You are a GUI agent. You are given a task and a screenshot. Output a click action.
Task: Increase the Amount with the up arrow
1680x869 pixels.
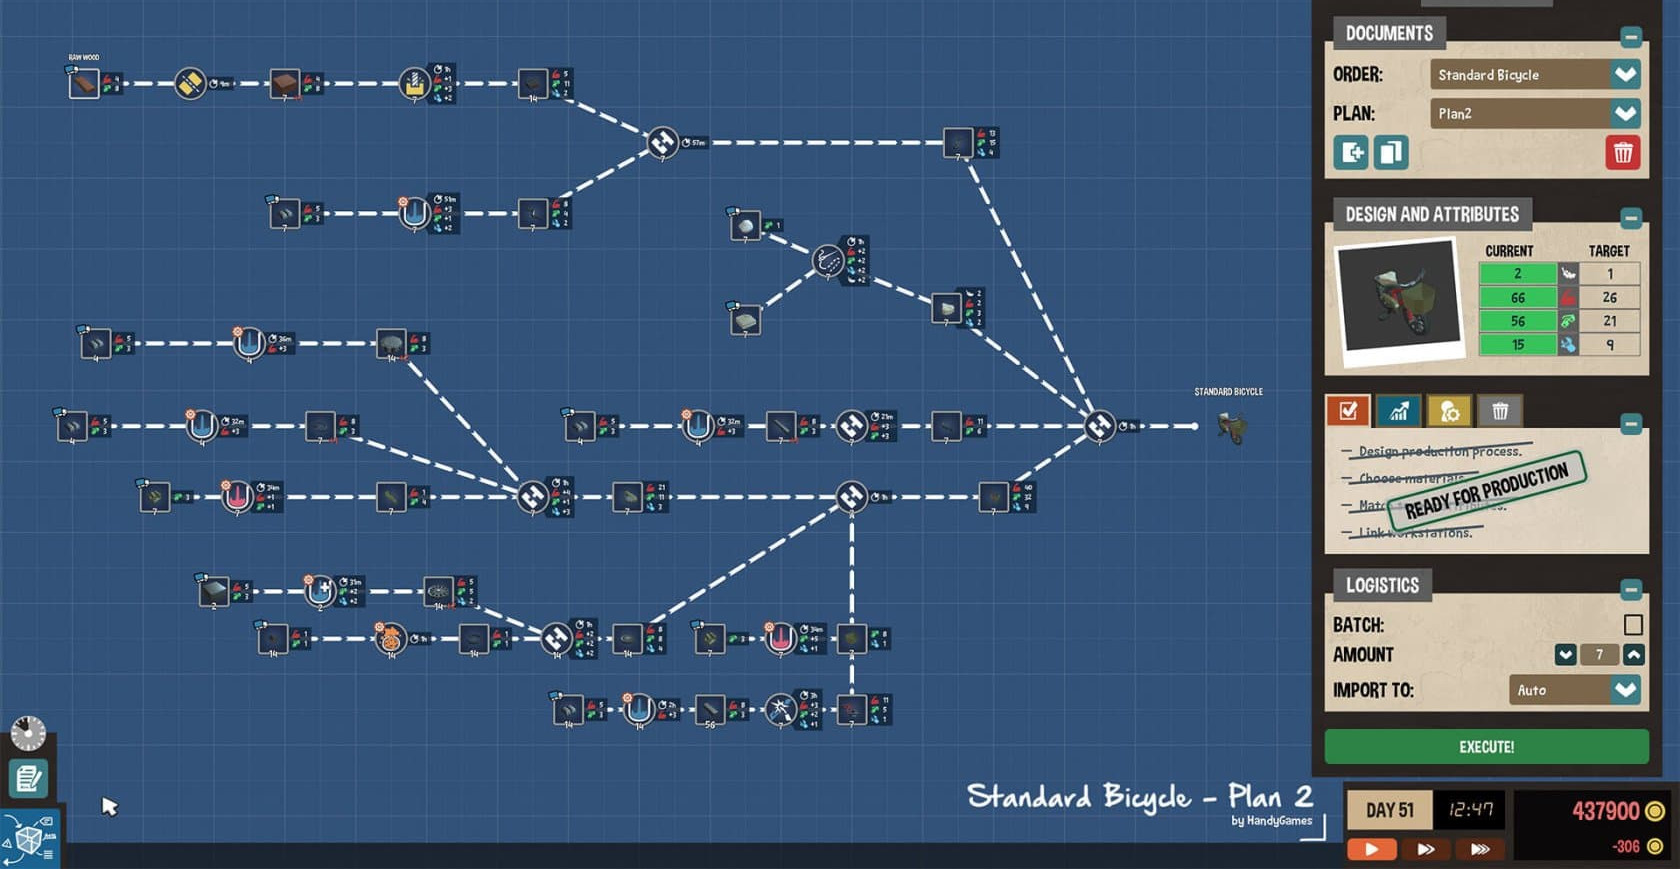tap(1633, 655)
